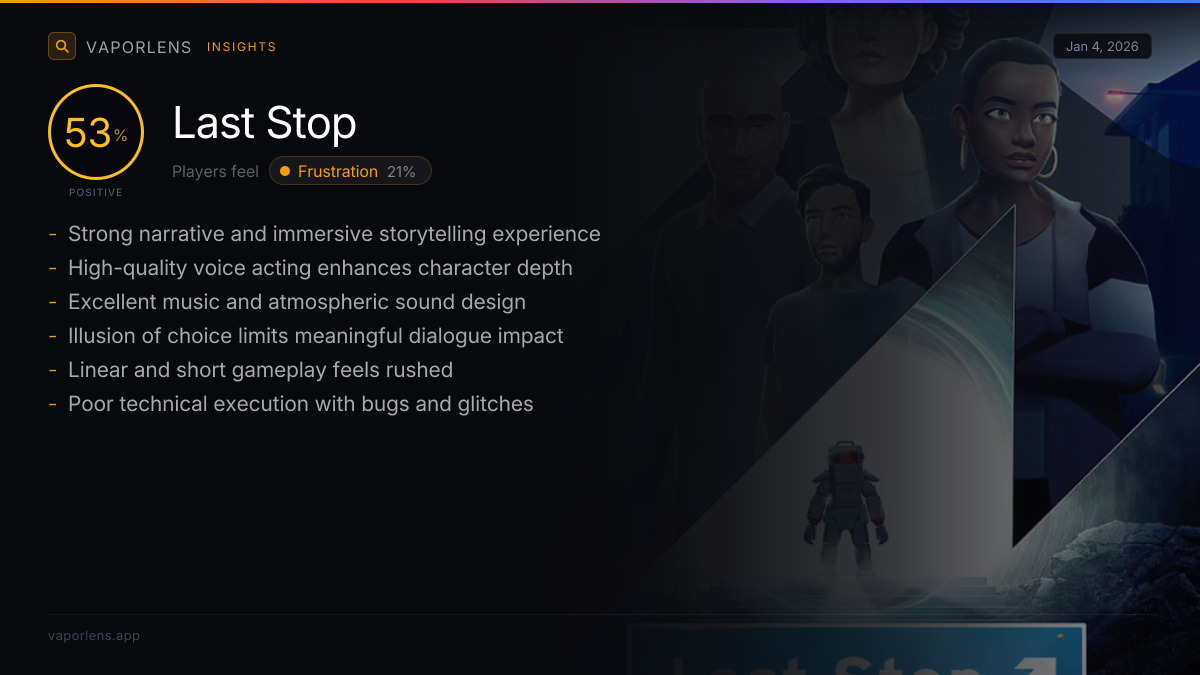The width and height of the screenshot is (1200, 675).
Task: Open the Frustration 21% emotion pill
Action: (x=350, y=171)
